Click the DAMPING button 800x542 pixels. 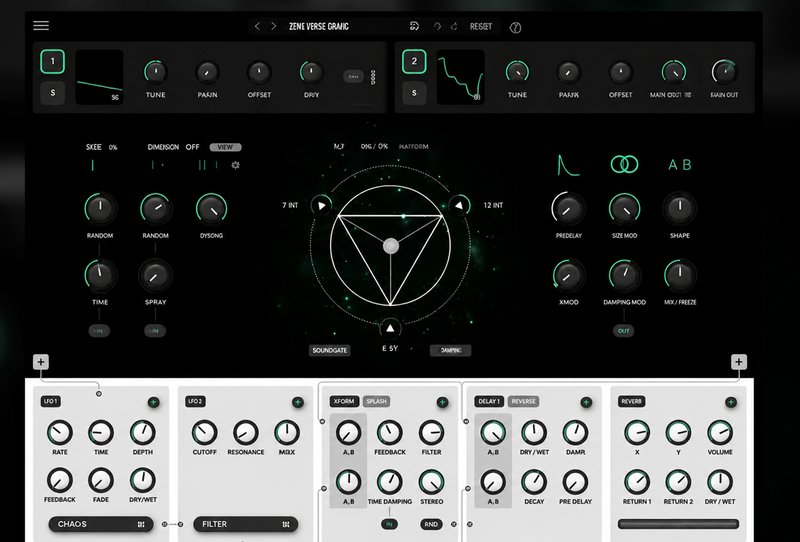451,350
